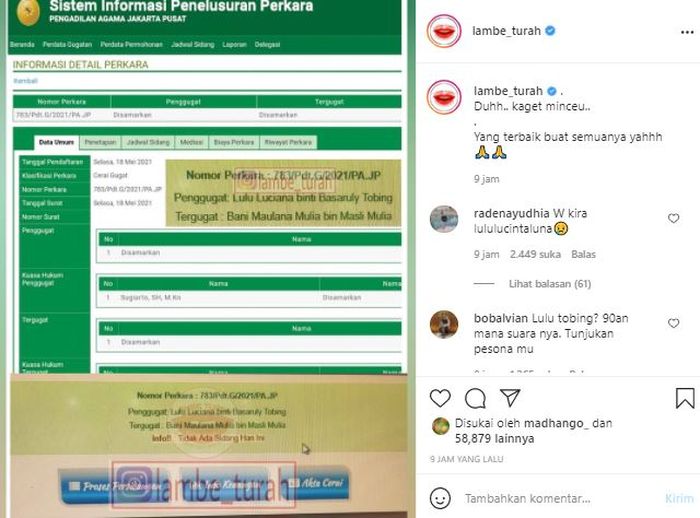Viewport: 700px width, 518px height.
Task: Open three-dot more options menu
Action: 687,32
